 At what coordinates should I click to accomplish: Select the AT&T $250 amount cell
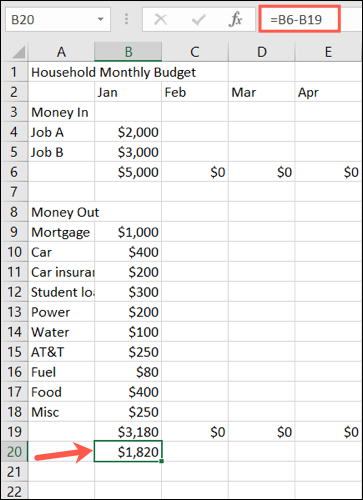(128, 352)
